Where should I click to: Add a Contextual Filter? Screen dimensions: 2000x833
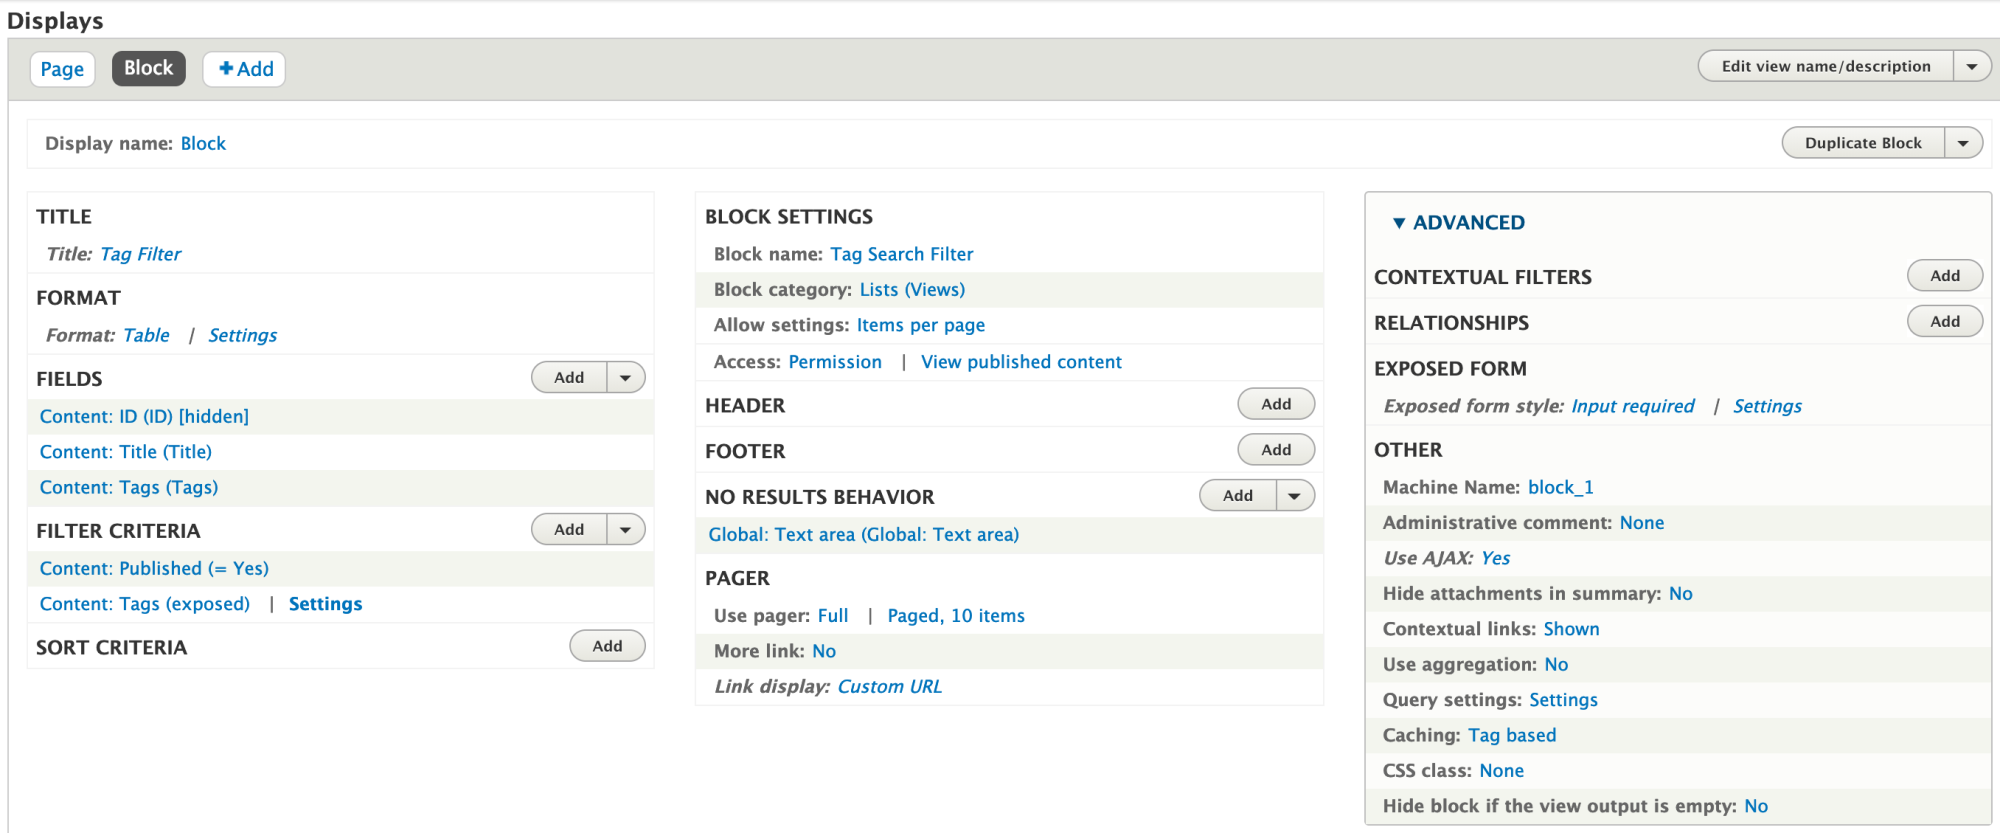[1944, 276]
